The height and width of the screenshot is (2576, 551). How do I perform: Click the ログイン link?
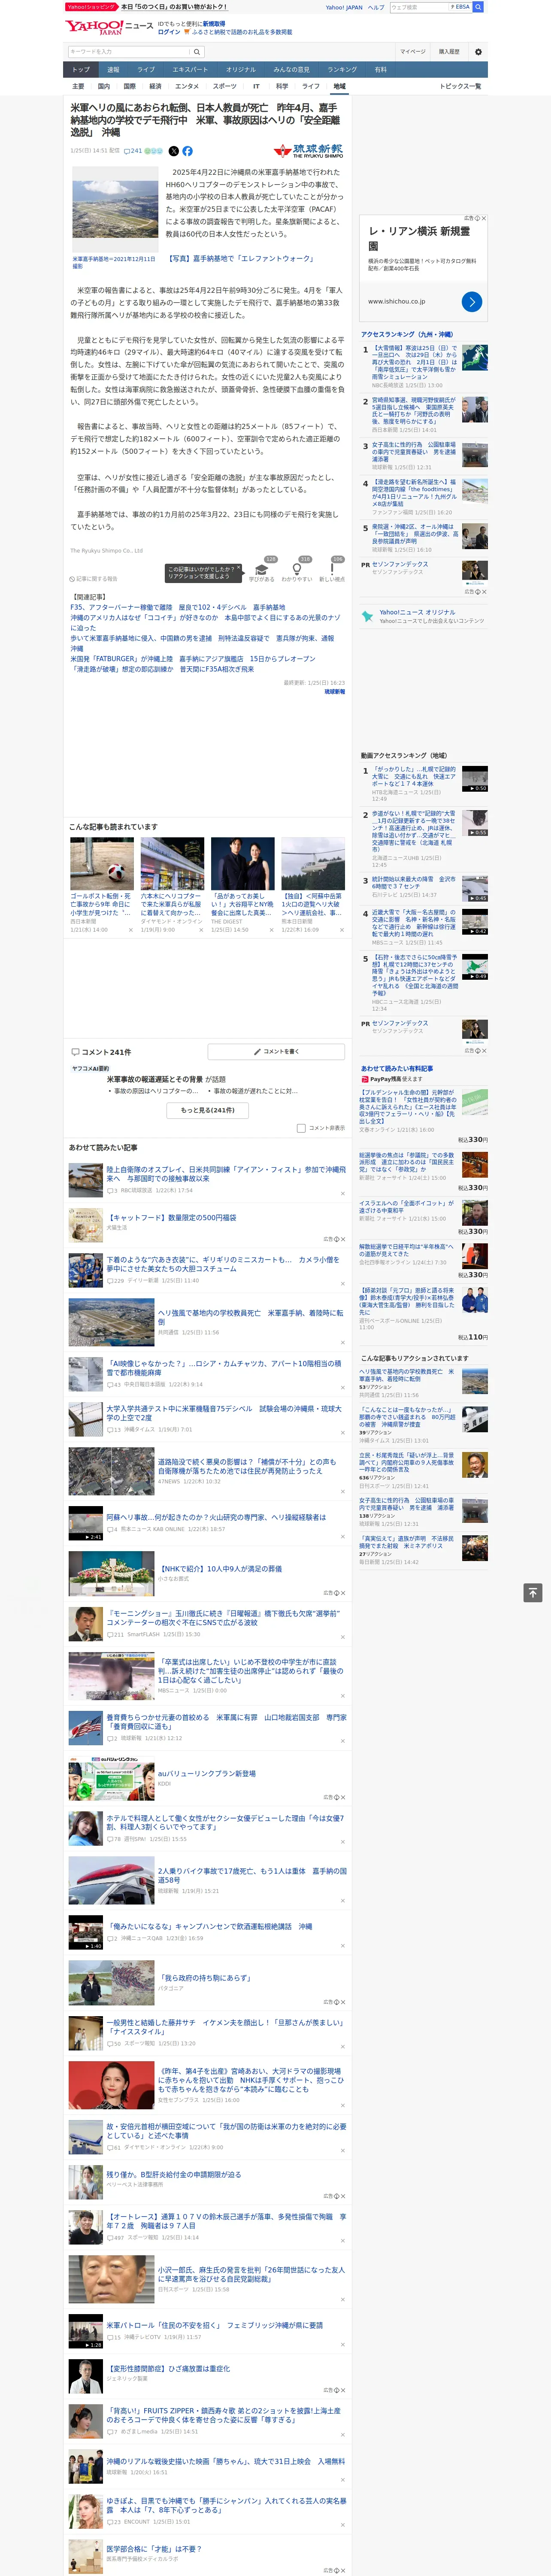169,32
